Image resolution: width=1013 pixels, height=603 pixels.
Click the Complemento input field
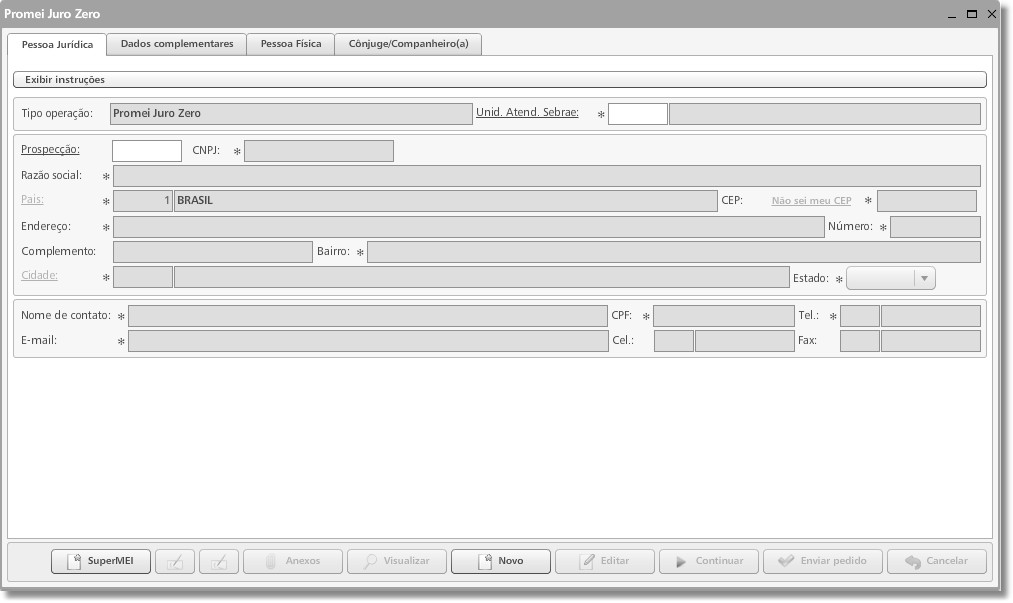point(213,252)
